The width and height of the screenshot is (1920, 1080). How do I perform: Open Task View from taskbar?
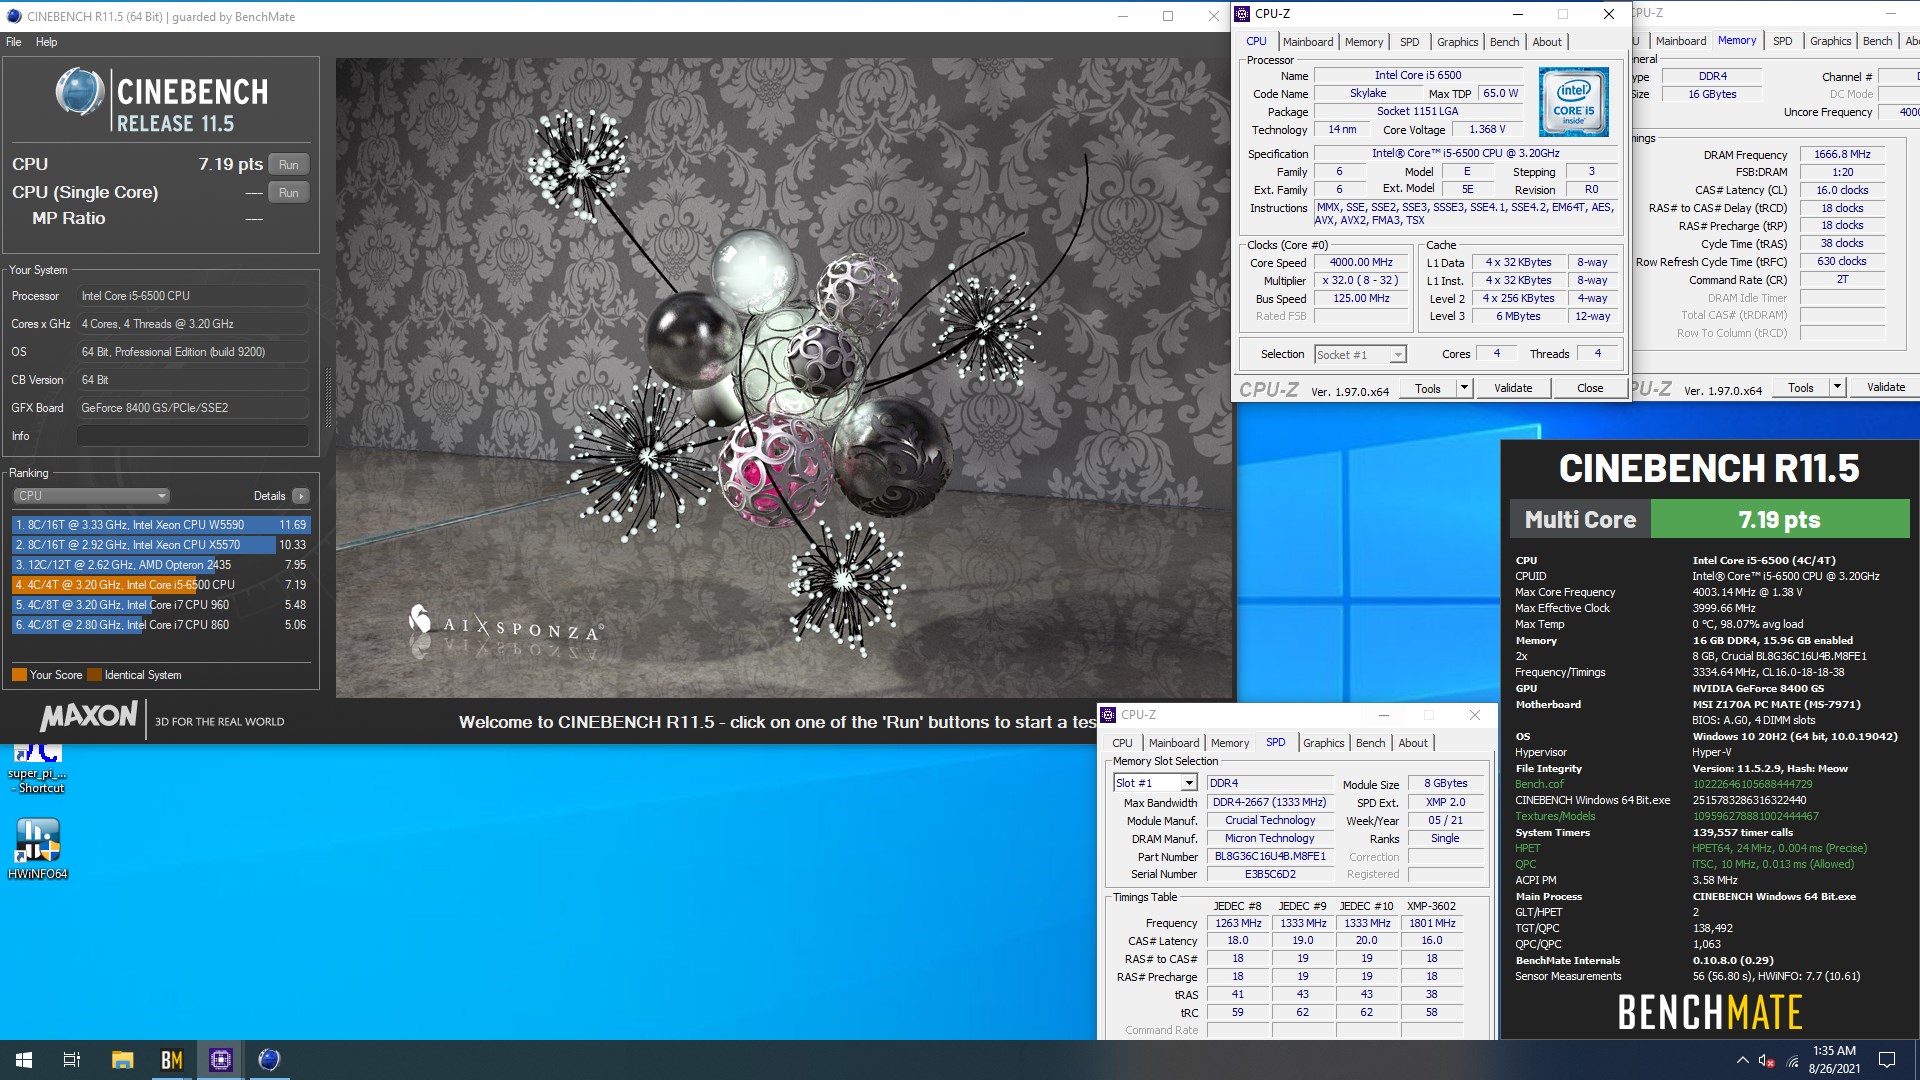(72, 1060)
